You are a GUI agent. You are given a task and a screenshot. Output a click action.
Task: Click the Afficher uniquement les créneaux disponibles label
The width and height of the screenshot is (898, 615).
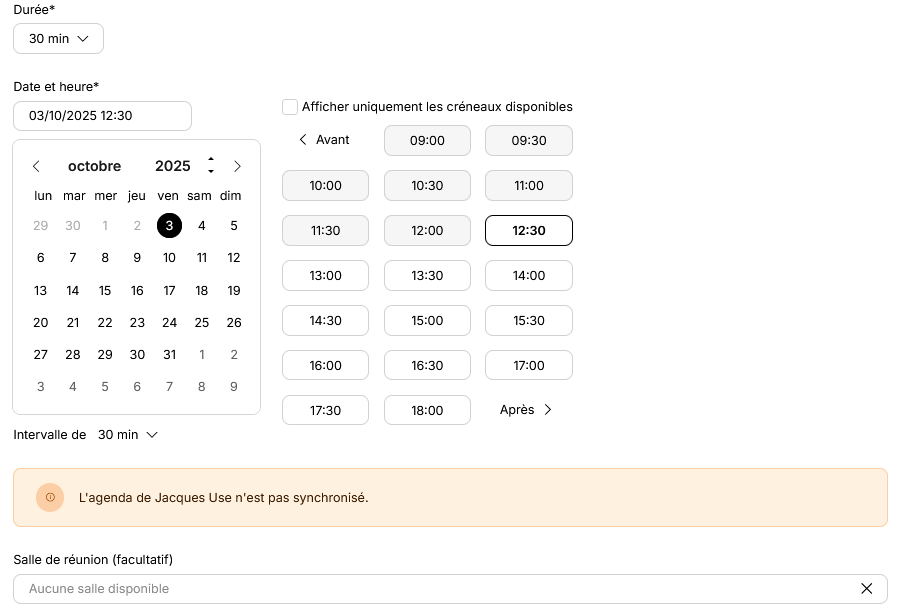(437, 107)
